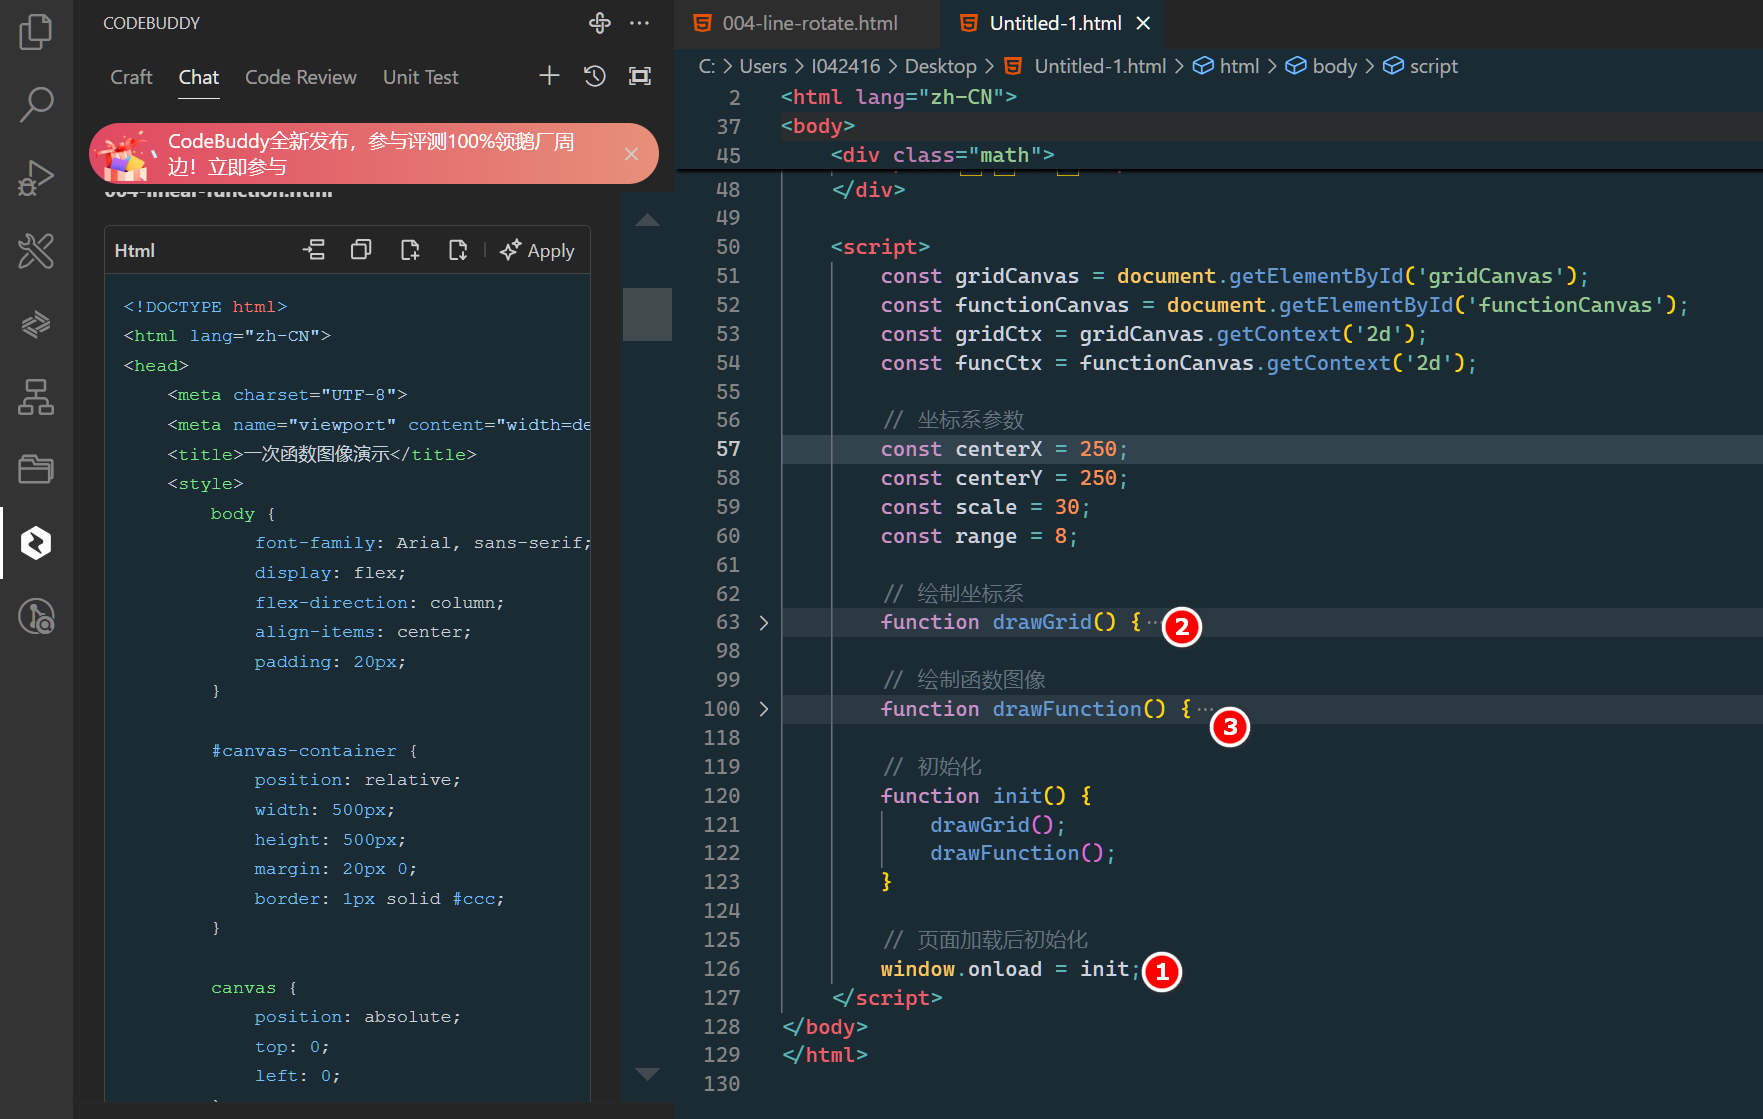Switch to the Chat tab
The image size is (1763, 1119).
(x=199, y=77)
